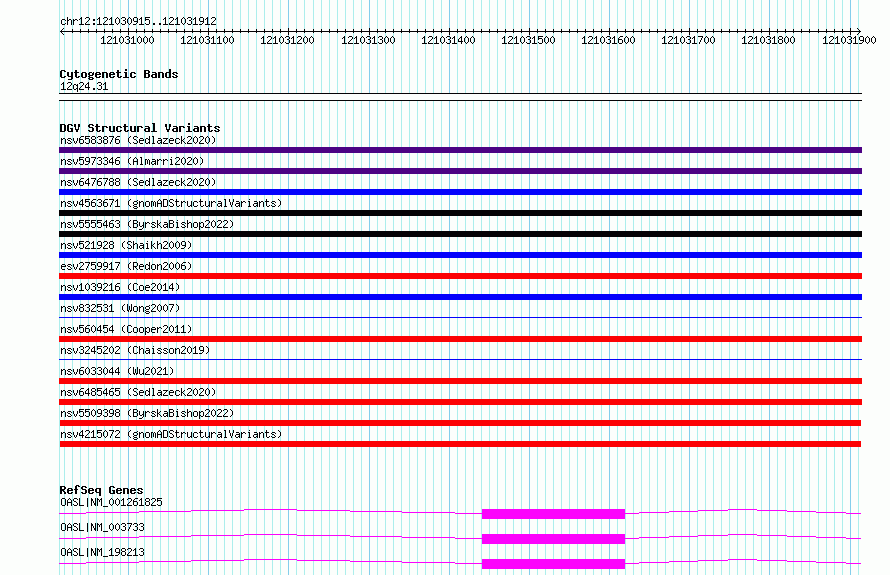
Task: Select the magenta exon of OASL|NM_003733
Action: 553,539
